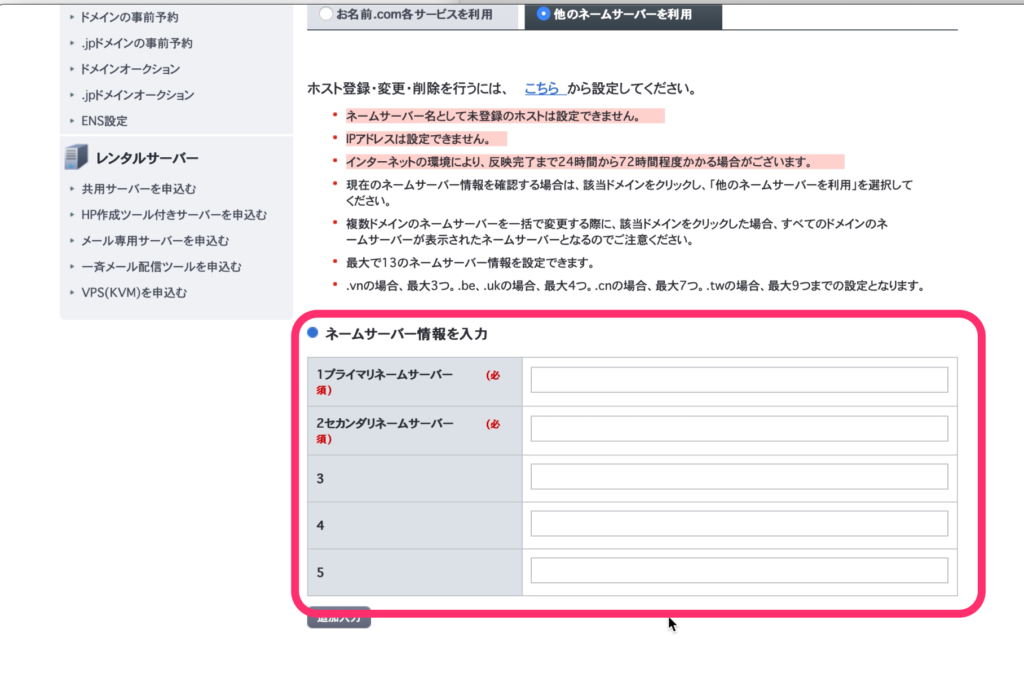Click nameserver input field number 3
Image resolution: width=1024 pixels, height=682 pixels.
(x=738, y=477)
